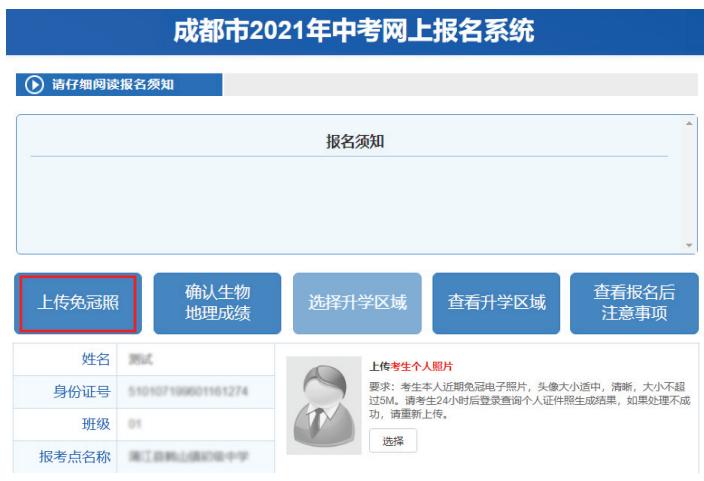Click the 班级 label cell
The image size is (704, 481).
click(x=65, y=424)
